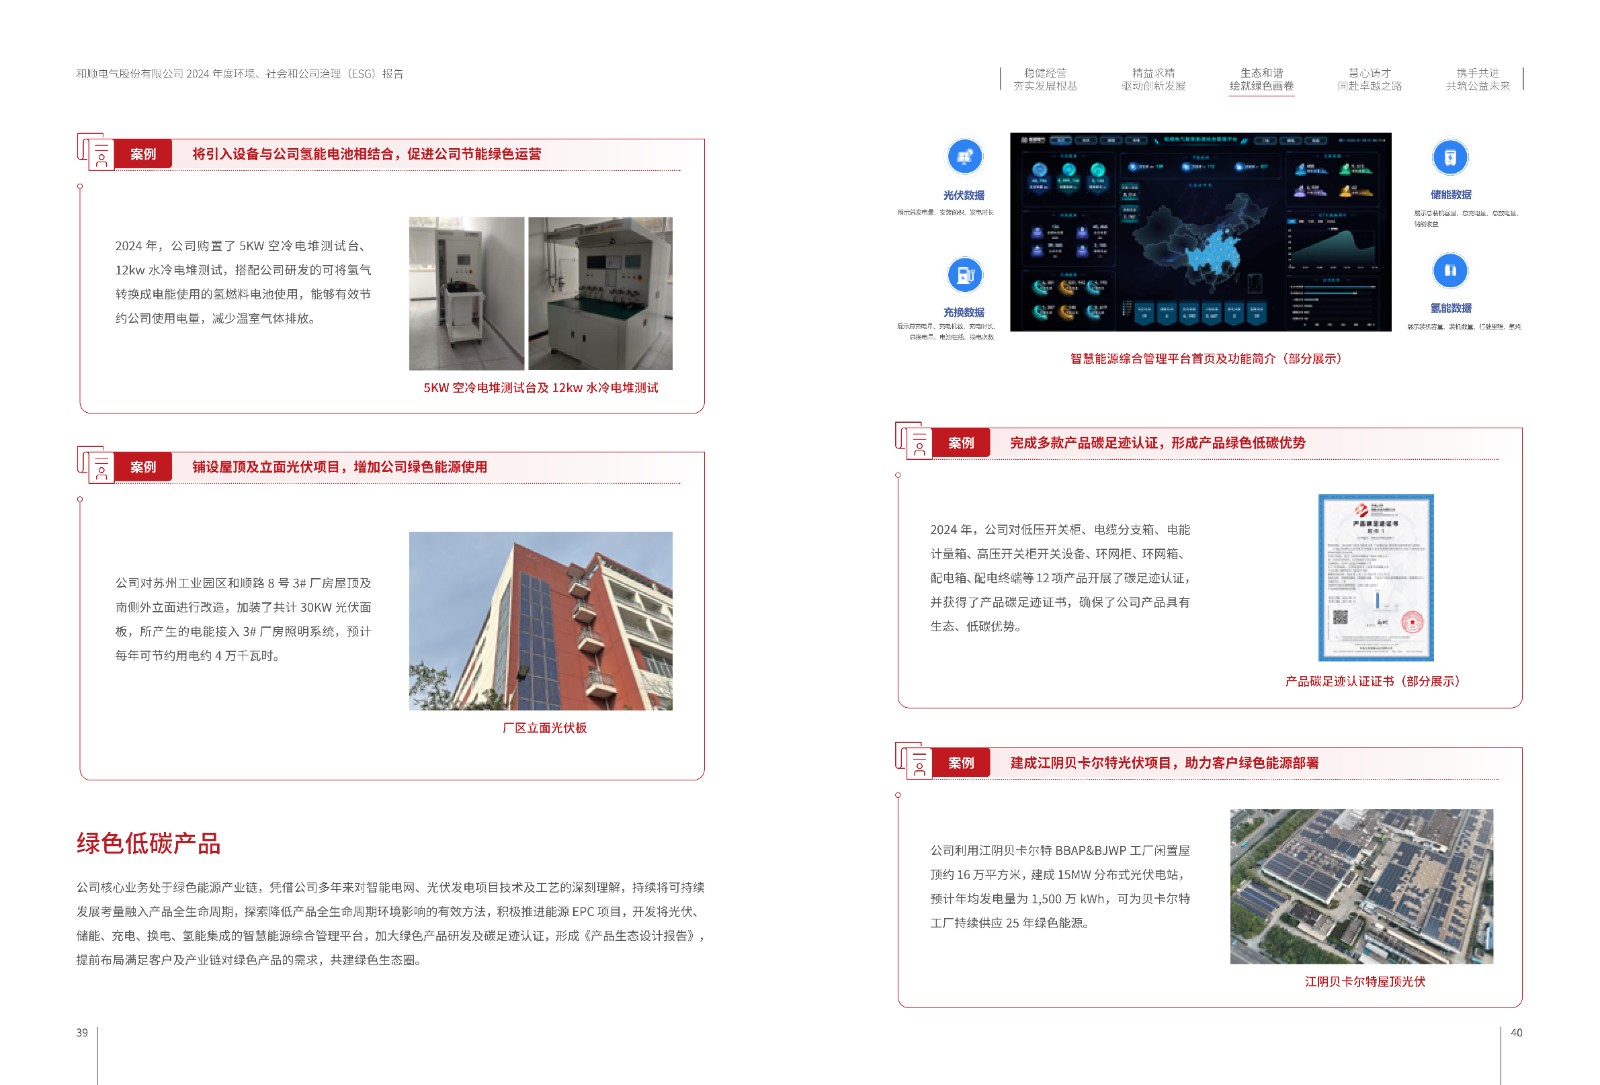Select the 生态和谐 绘就绿色画卷 section tab
The image size is (1600, 1085).
1261,79
